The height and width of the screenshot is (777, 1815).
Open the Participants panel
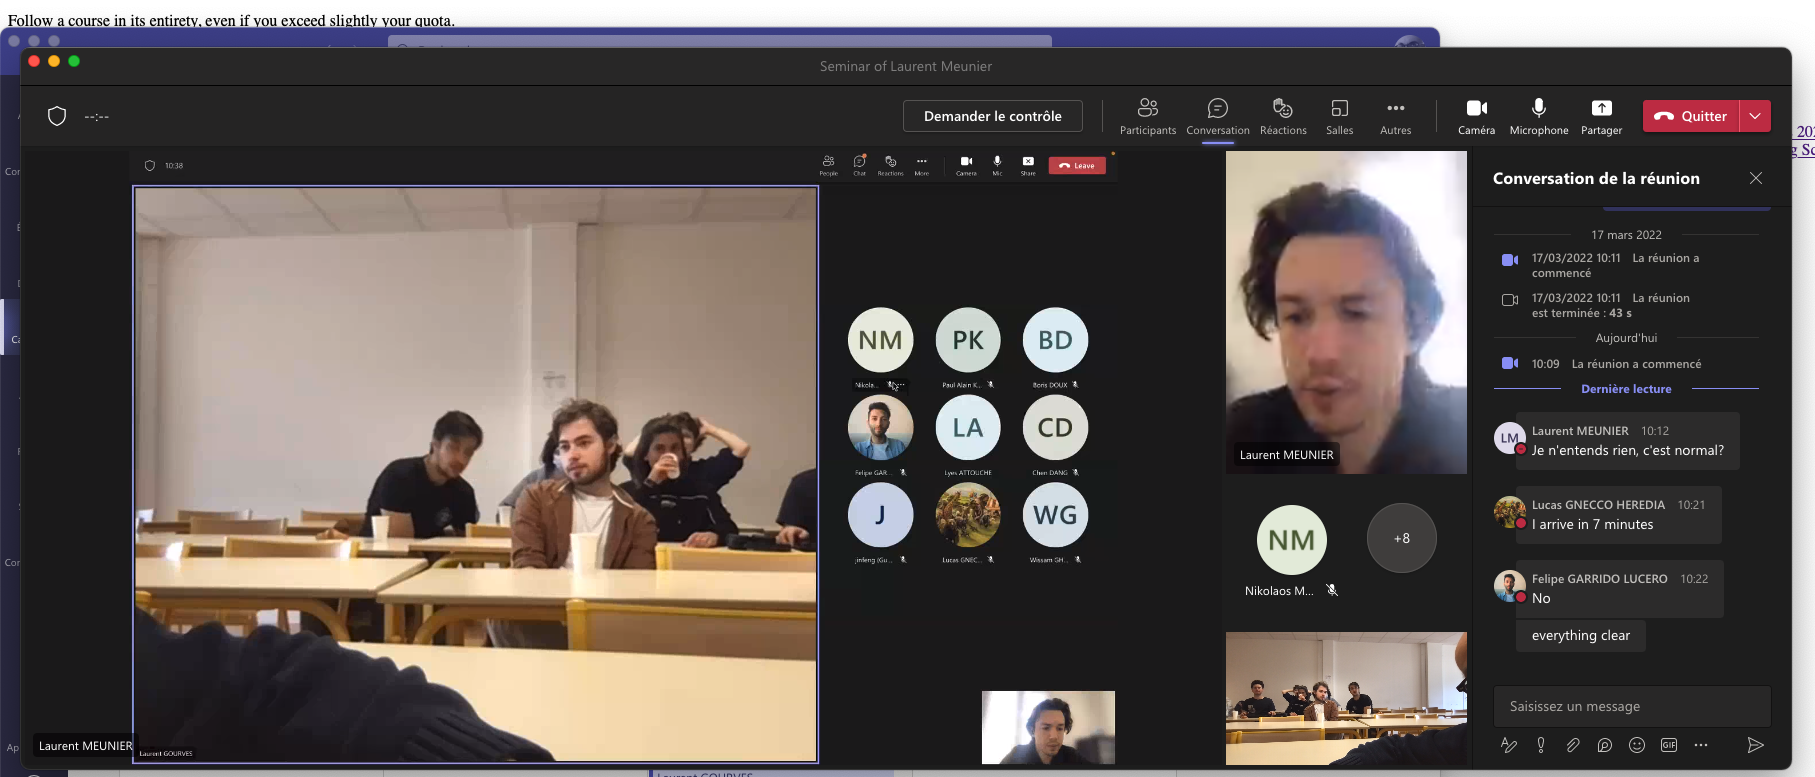pos(1148,116)
